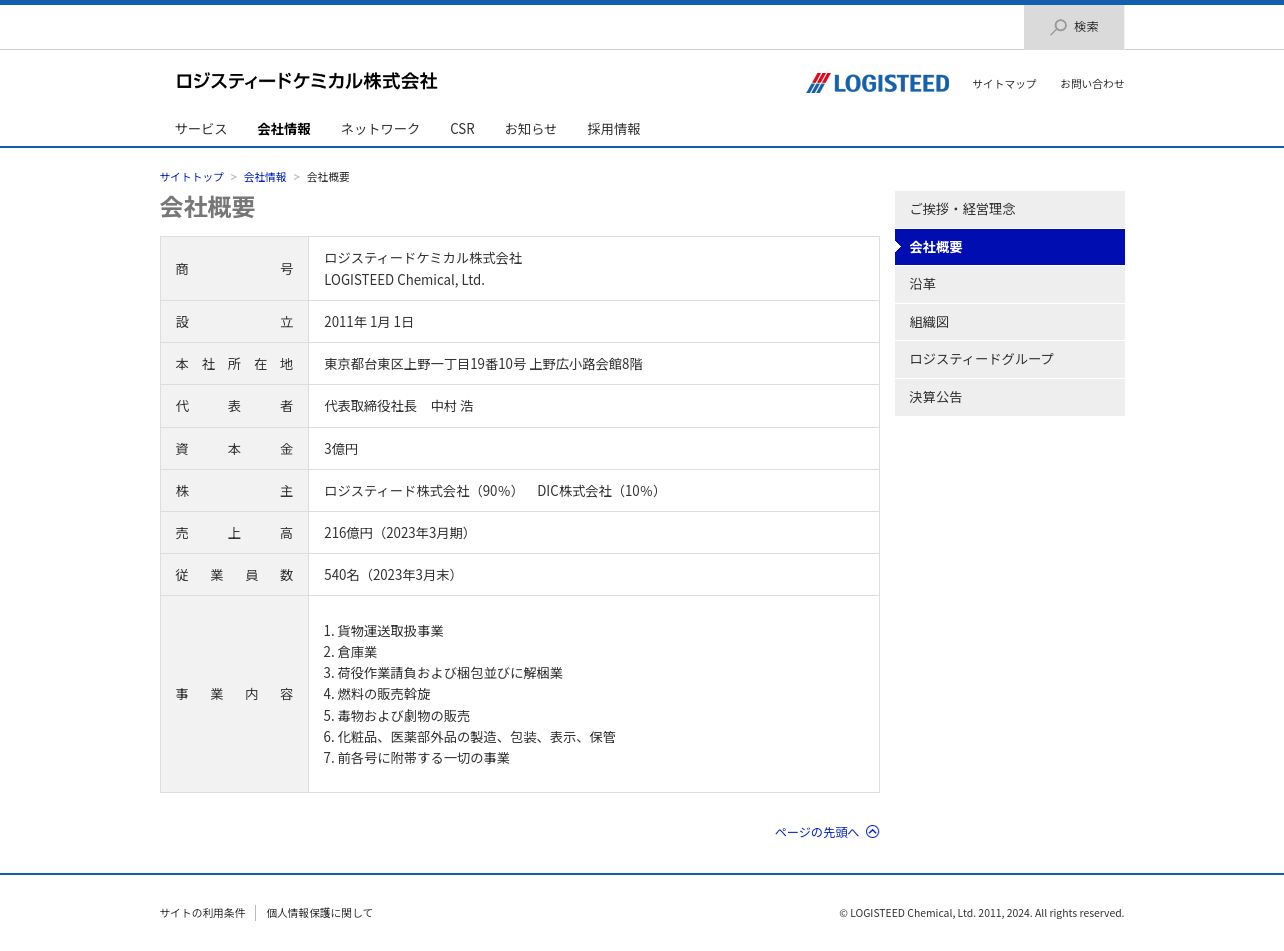Open the サービス menu
Screen dimensions: 1284x951
201,129
